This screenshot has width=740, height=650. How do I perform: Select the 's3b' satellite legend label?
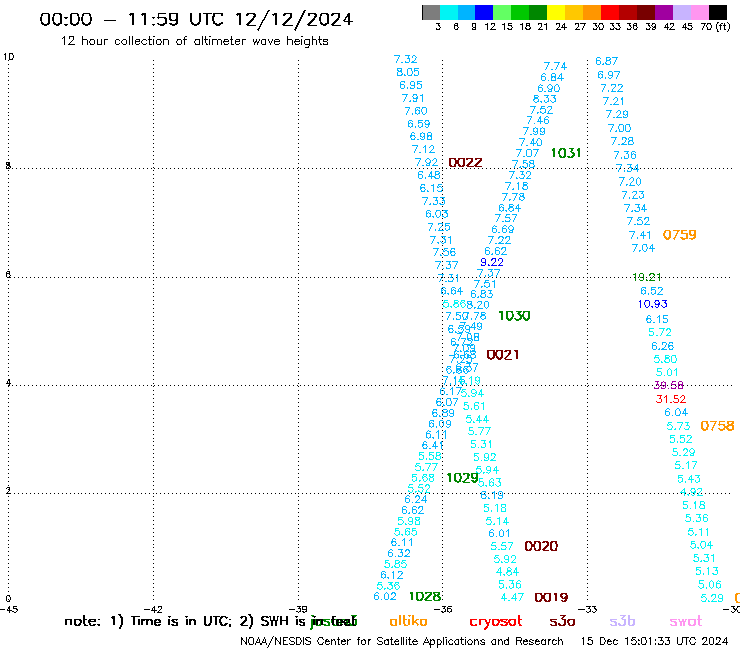622,621
